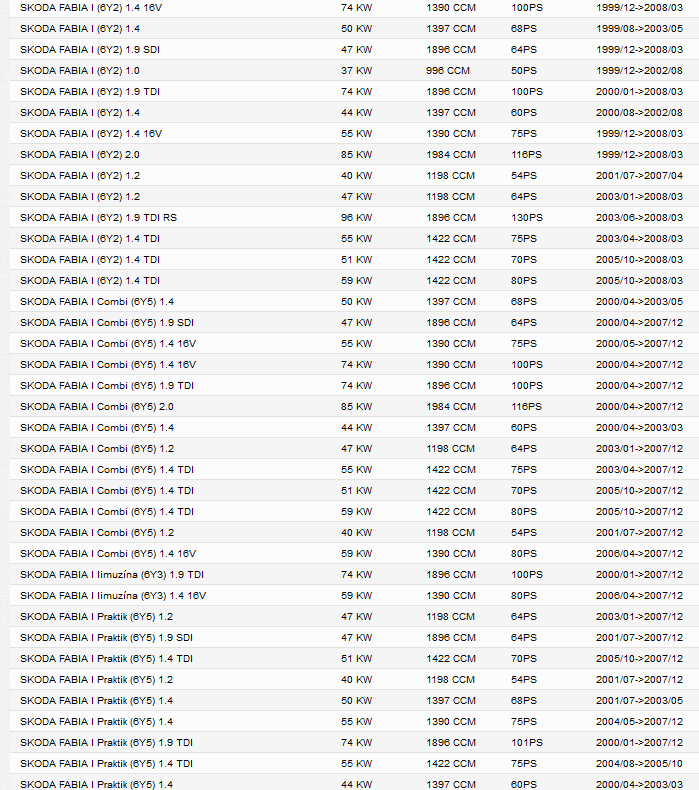This screenshot has width=699, height=790.
Task: Click date range '1999/08->2003/05'
Action: tap(639, 29)
